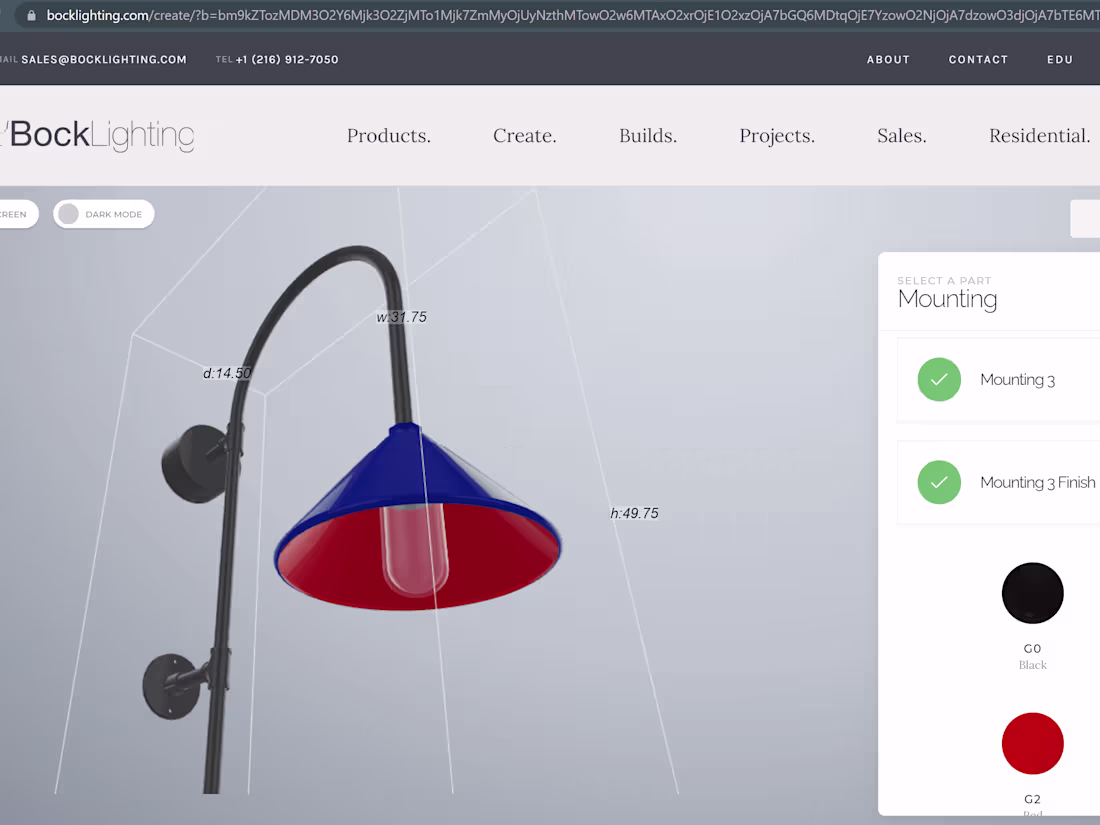Click the Residential navigation item
1100x825 pixels.
(1038, 136)
